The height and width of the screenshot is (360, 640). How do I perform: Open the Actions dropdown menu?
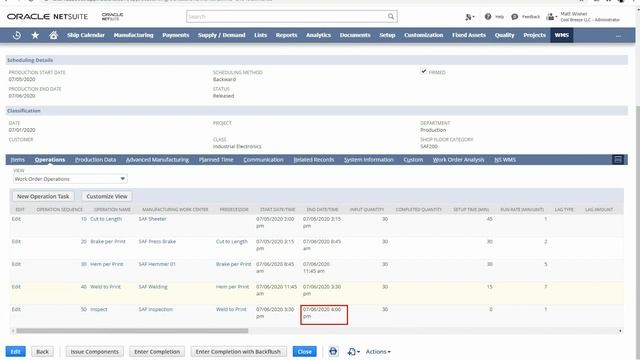tap(378, 351)
